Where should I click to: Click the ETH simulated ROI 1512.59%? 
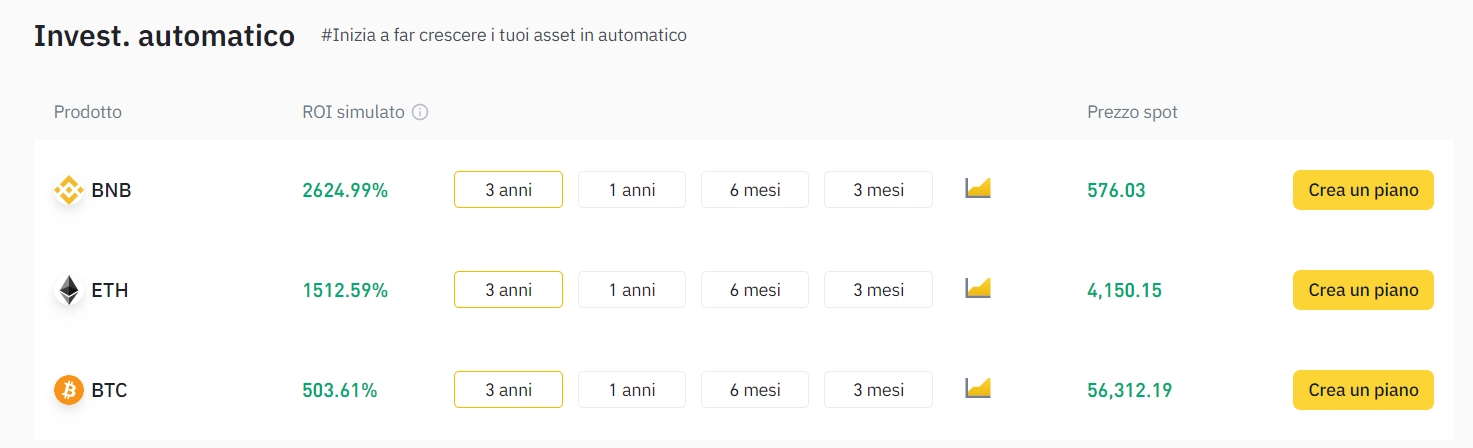coord(345,291)
